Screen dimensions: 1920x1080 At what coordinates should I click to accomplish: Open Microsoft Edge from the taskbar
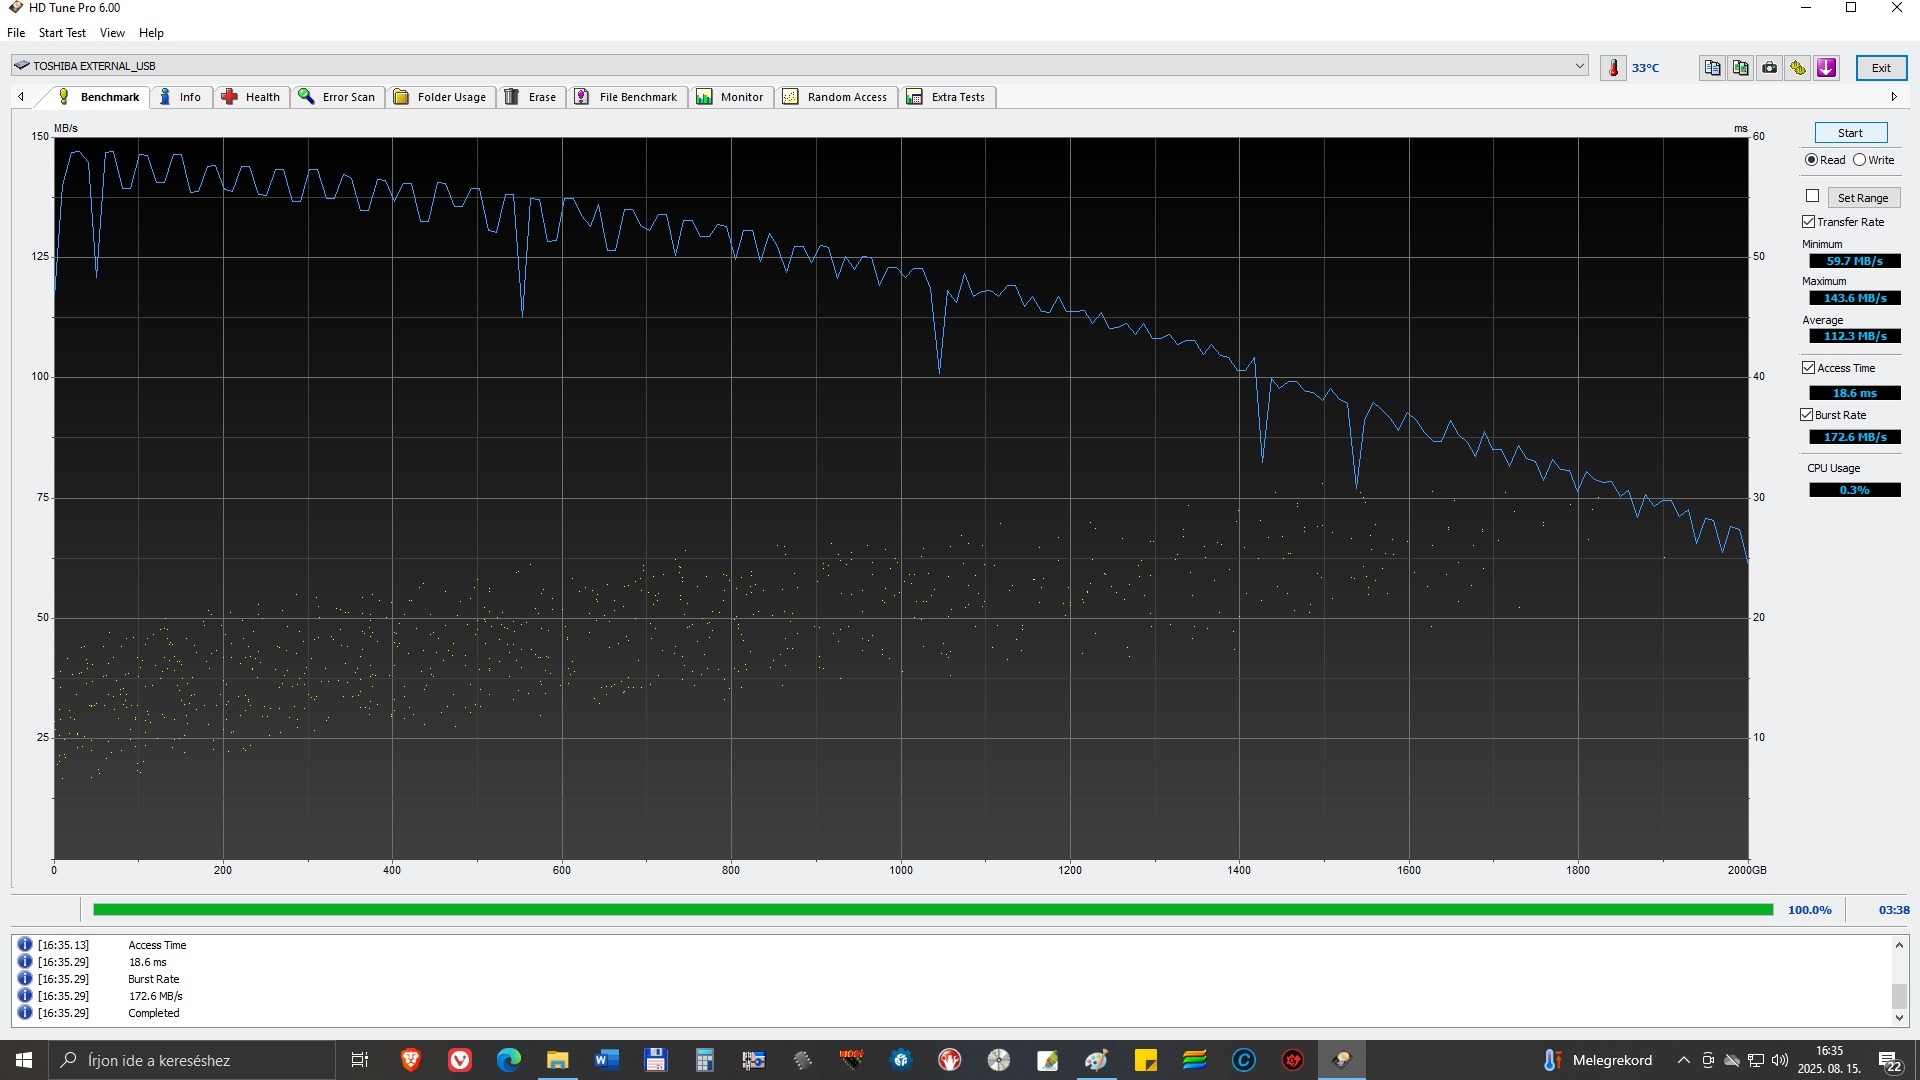(509, 1060)
